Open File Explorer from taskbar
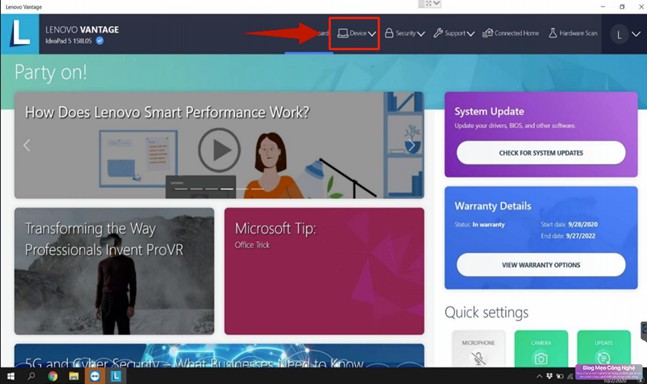This screenshot has height=384, width=647. [73, 376]
